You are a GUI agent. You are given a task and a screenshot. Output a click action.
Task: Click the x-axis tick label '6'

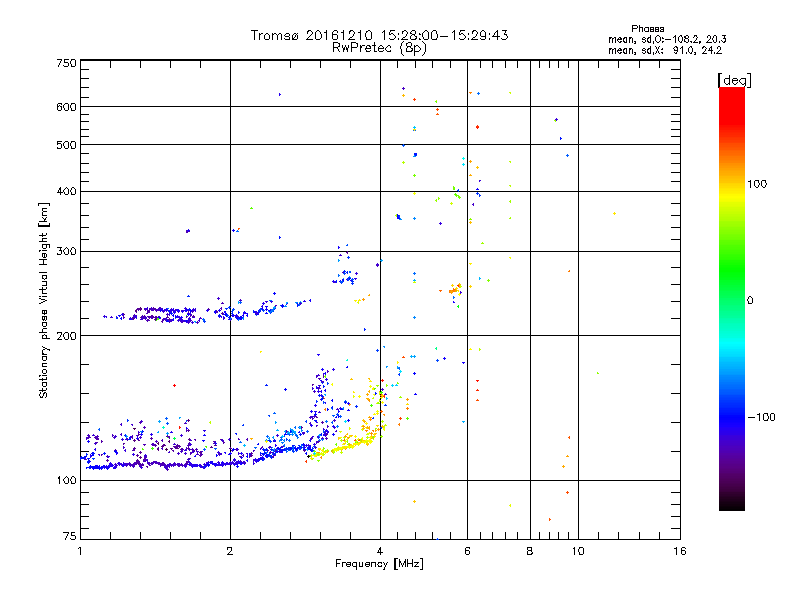[467, 551]
